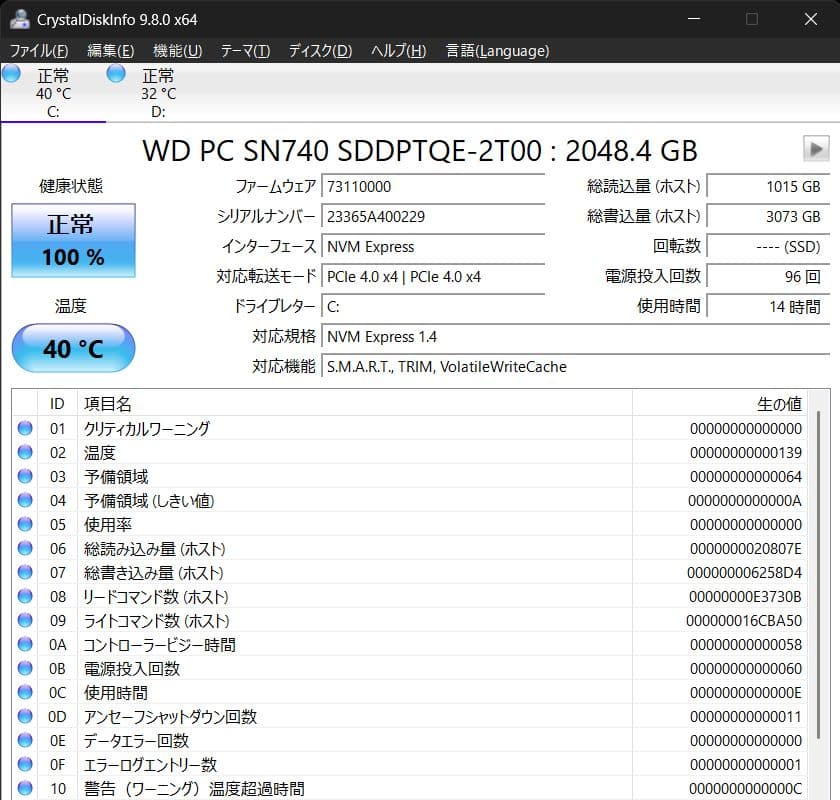The height and width of the screenshot is (800, 840).
Task: Click the CrystalDiskInfo app icon in title bar
Action: (20, 19)
